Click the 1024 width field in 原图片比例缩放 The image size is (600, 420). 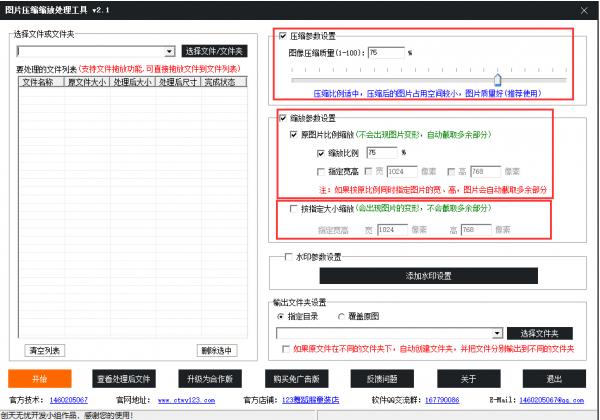tap(402, 171)
